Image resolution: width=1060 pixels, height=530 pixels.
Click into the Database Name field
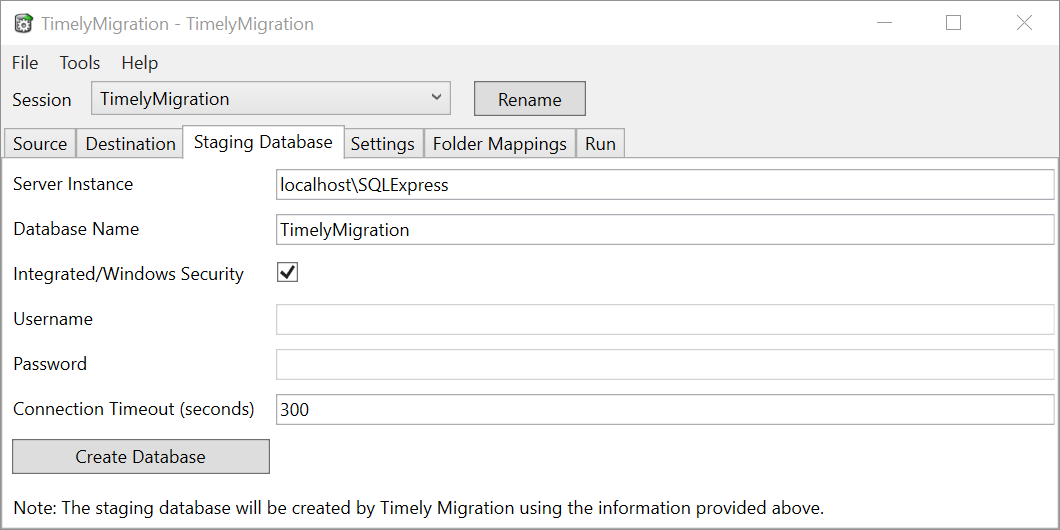tap(665, 230)
